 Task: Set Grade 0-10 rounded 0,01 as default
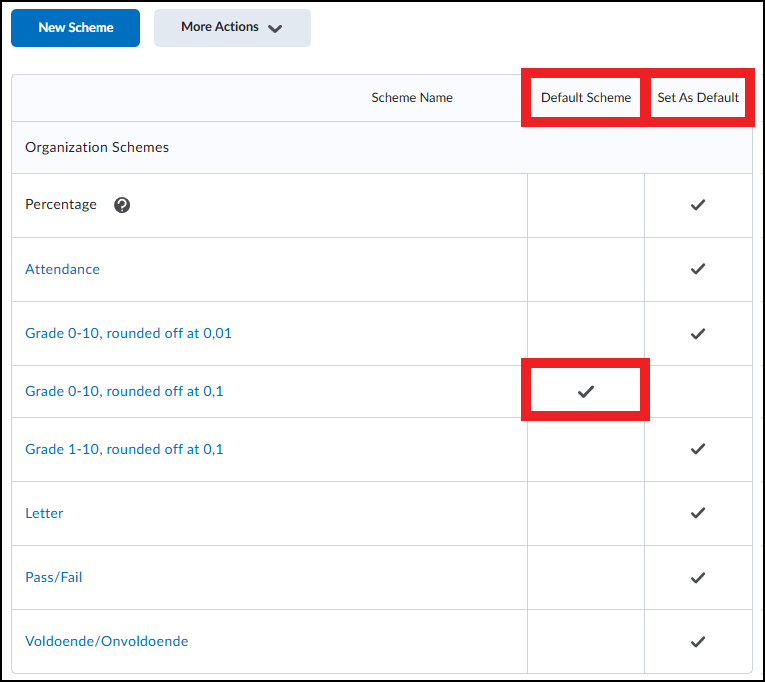pyautogui.click(x=698, y=333)
